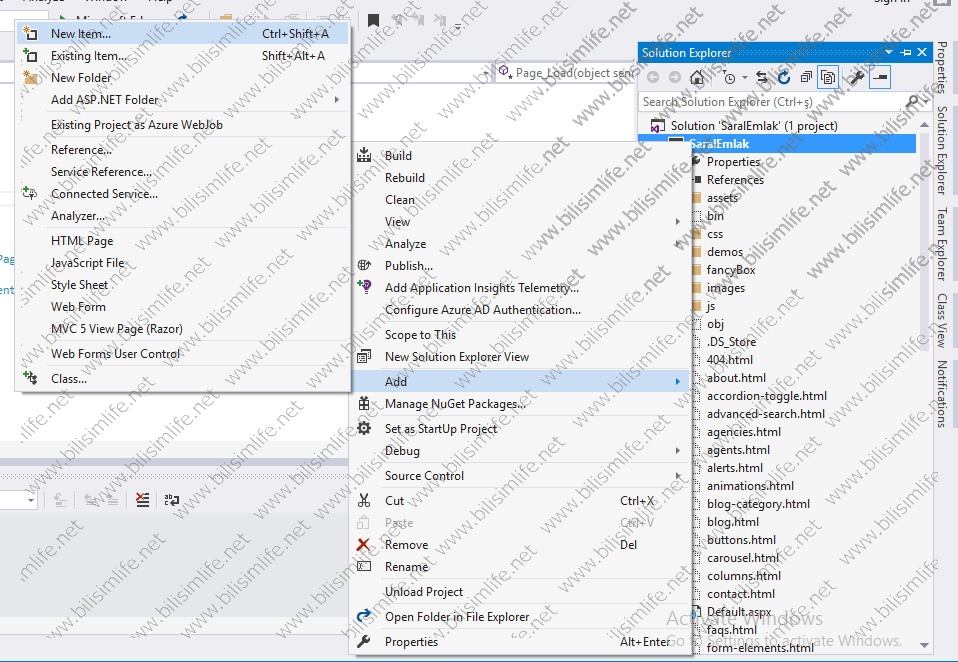Toggle Preview Selected Items button
958x662 pixels.
(880, 78)
